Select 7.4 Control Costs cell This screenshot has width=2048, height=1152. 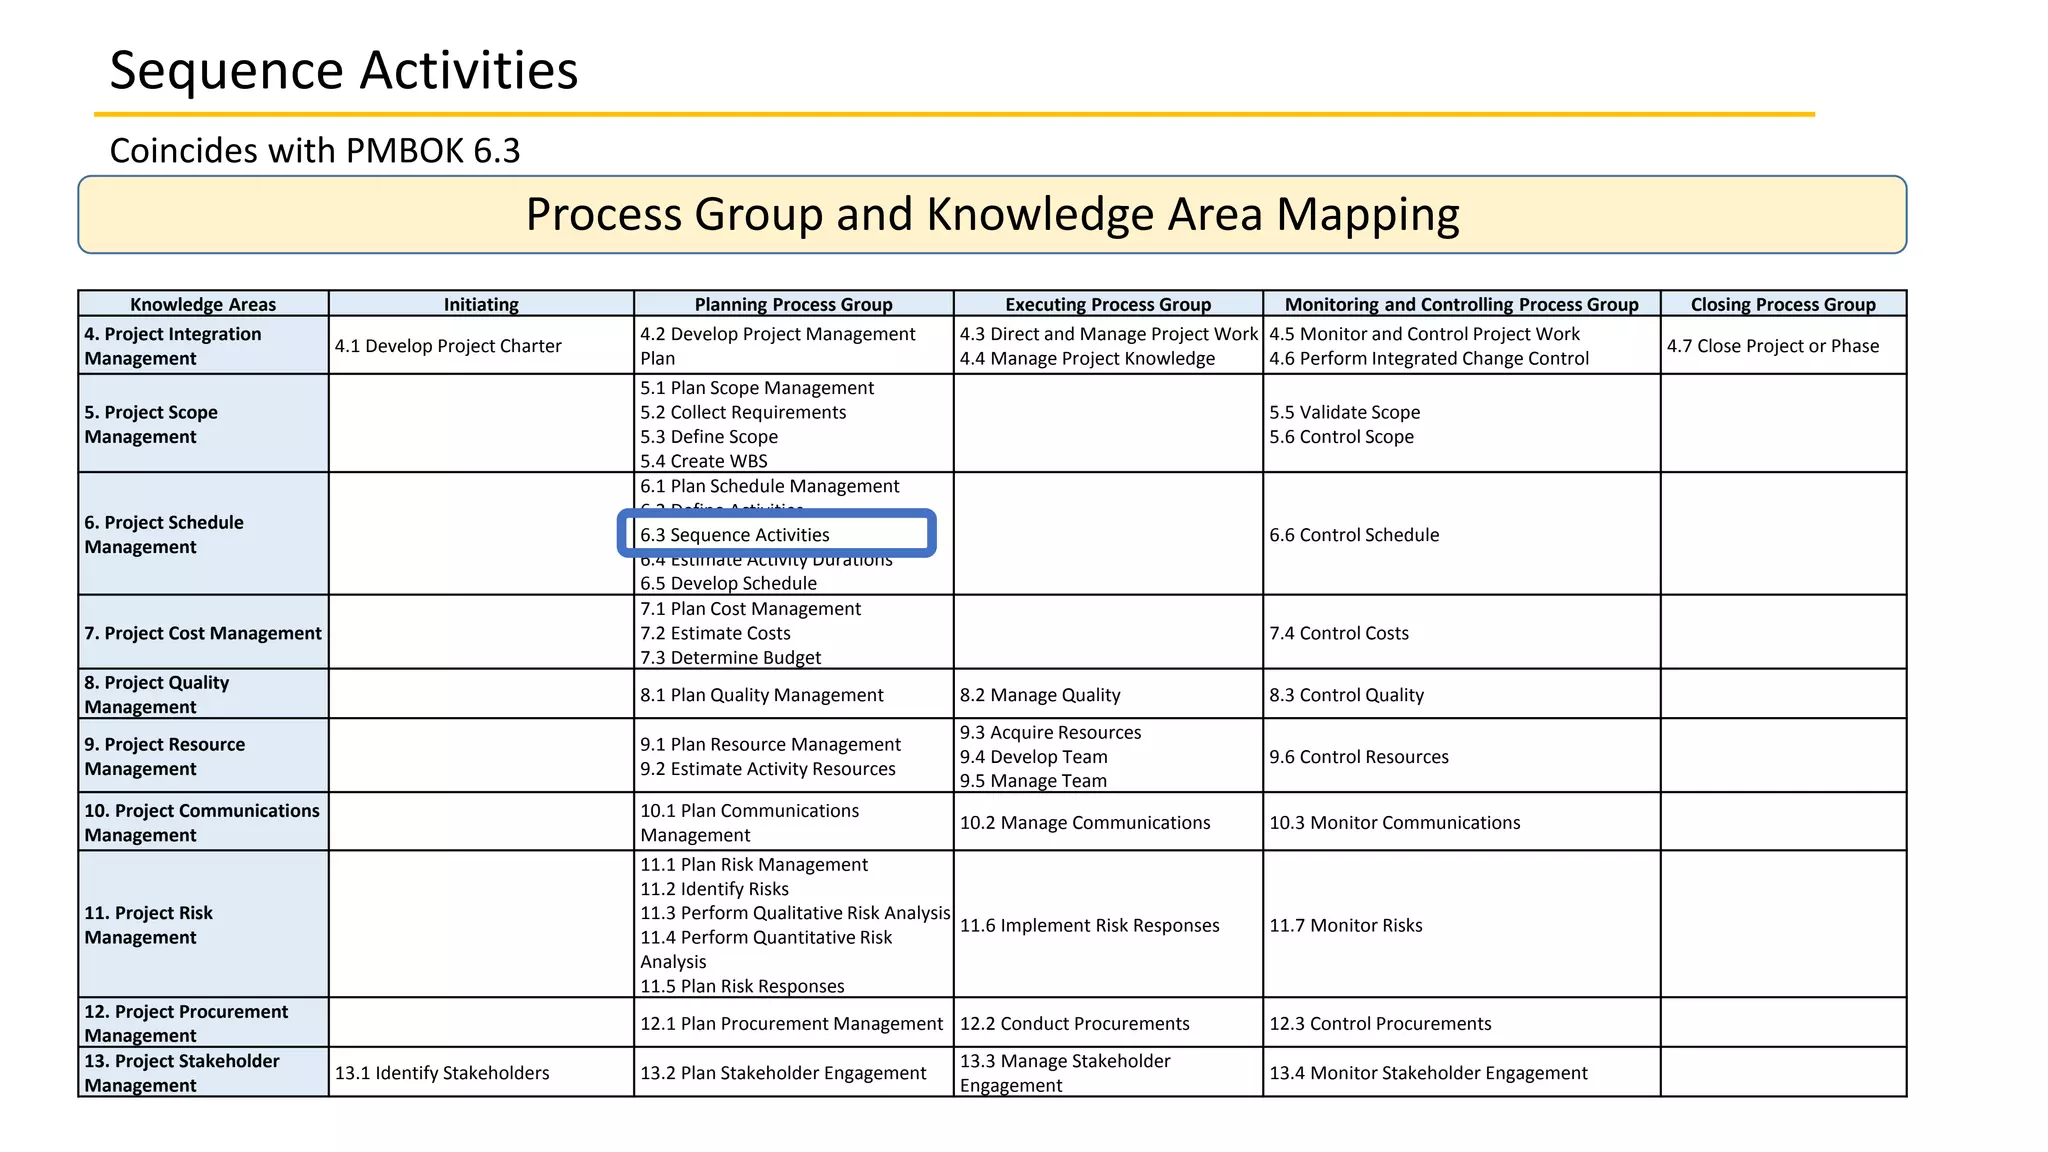pyautogui.click(x=1338, y=633)
